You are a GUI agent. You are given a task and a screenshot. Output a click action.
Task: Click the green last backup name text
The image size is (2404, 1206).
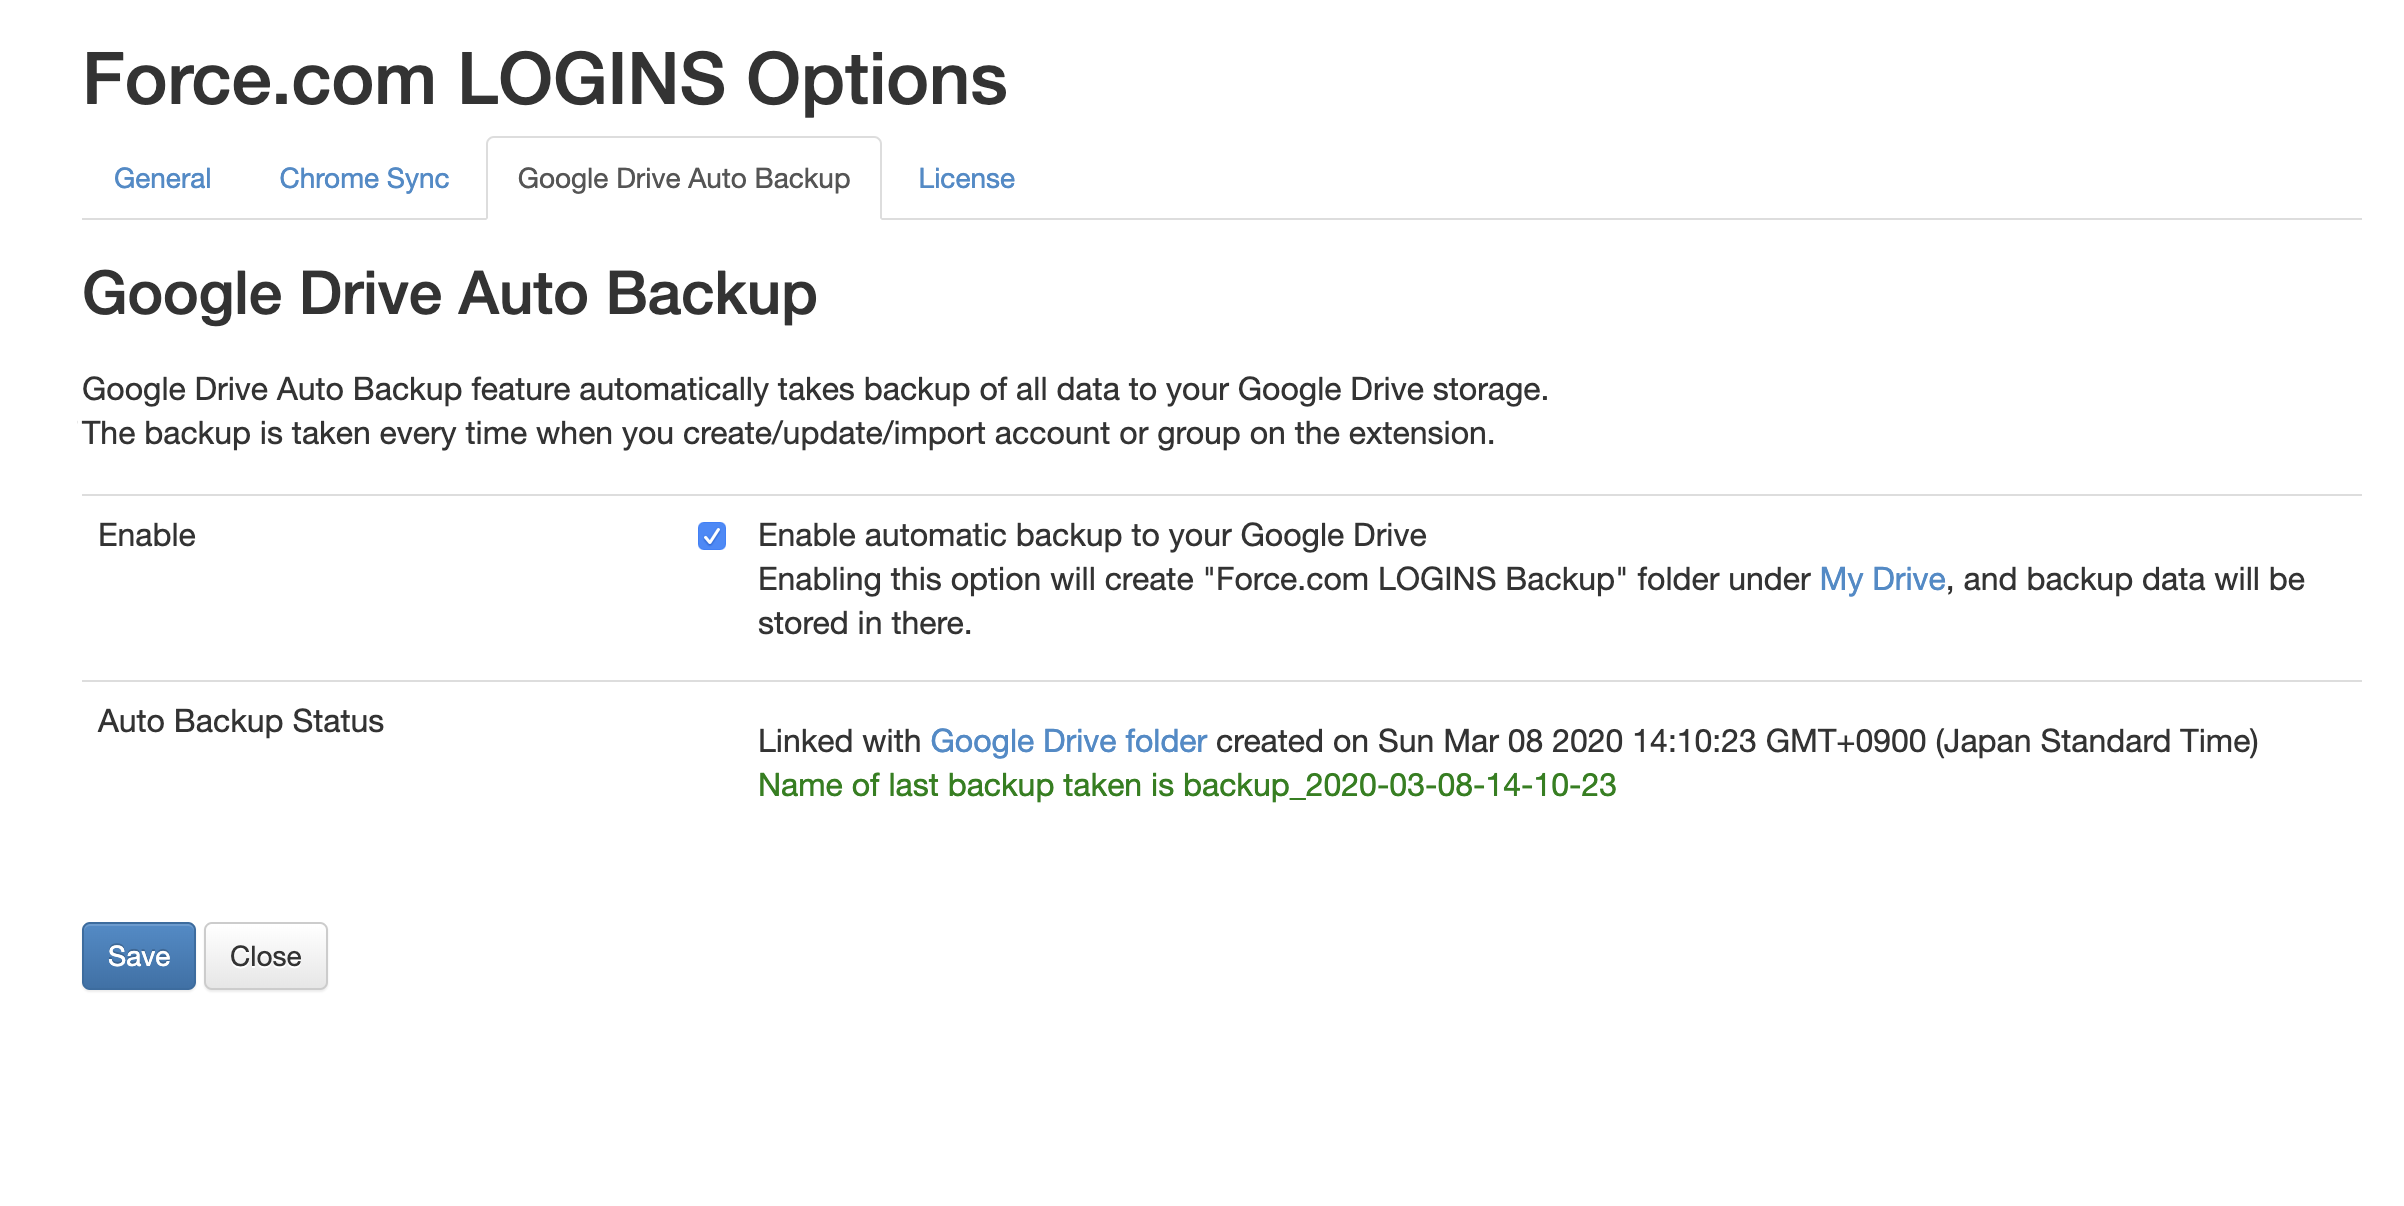pos(1187,786)
